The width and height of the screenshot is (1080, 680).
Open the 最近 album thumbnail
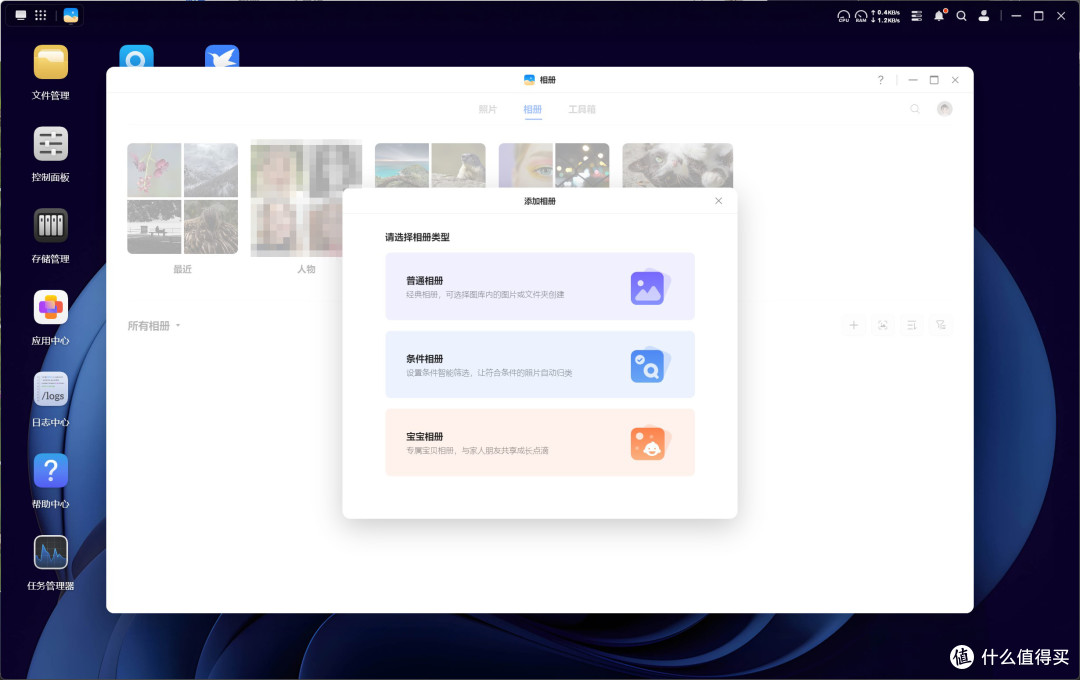(183, 198)
